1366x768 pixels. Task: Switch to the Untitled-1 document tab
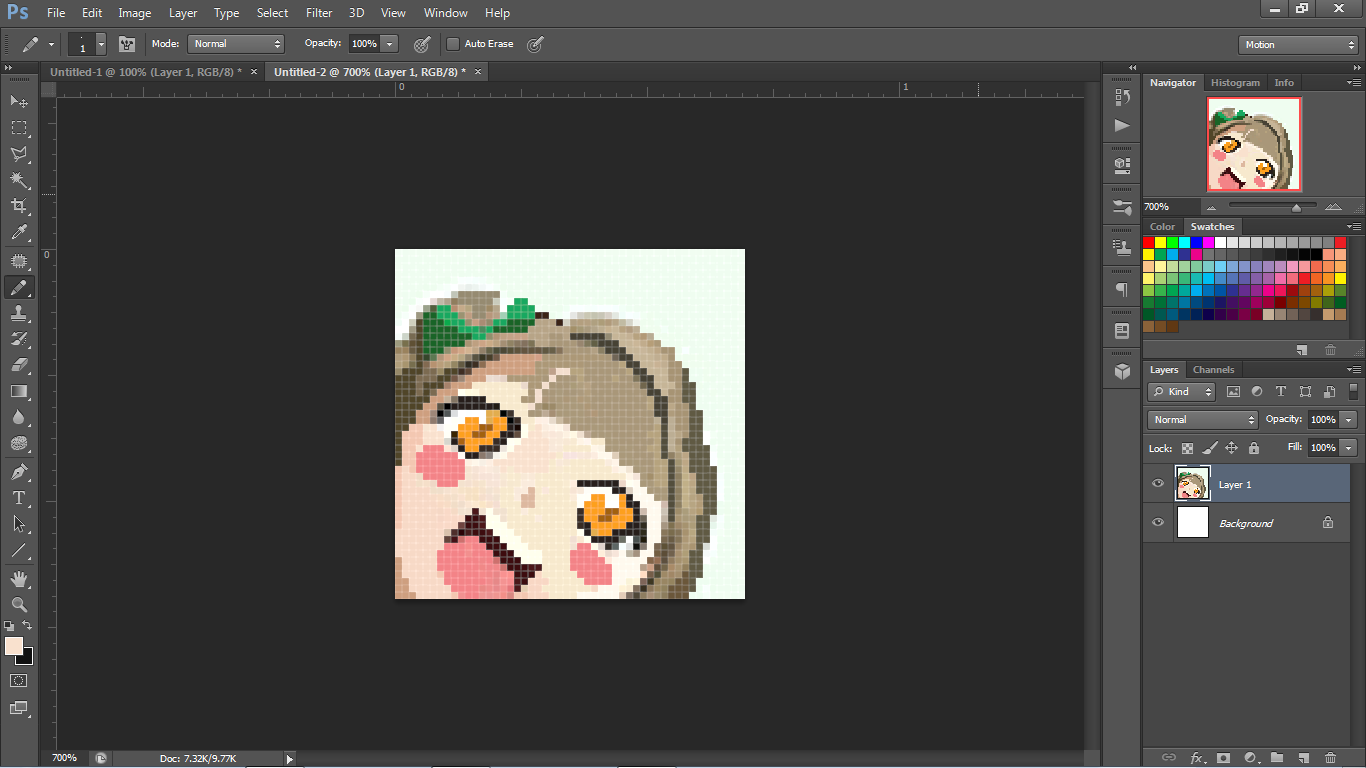(146, 72)
